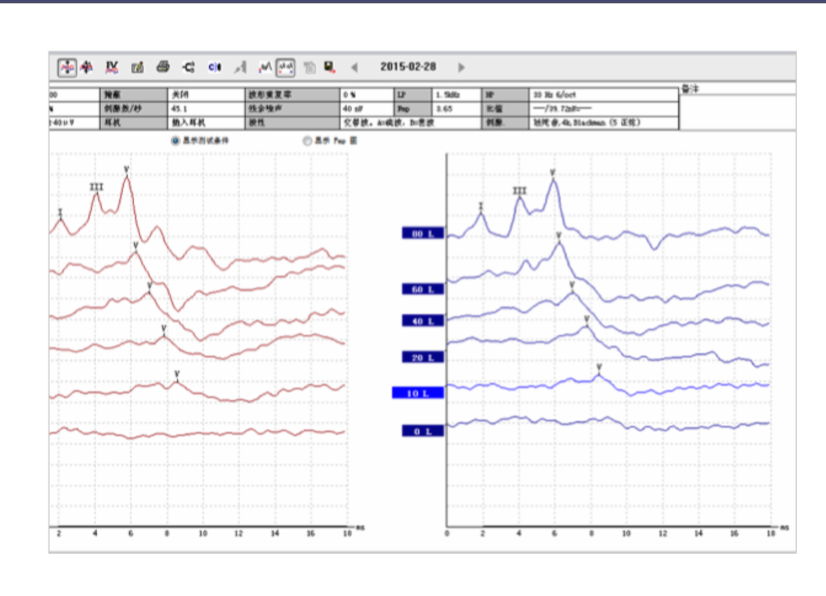Select the highlighted 10 L intensity label
The width and height of the screenshot is (826, 596).
tap(418, 393)
